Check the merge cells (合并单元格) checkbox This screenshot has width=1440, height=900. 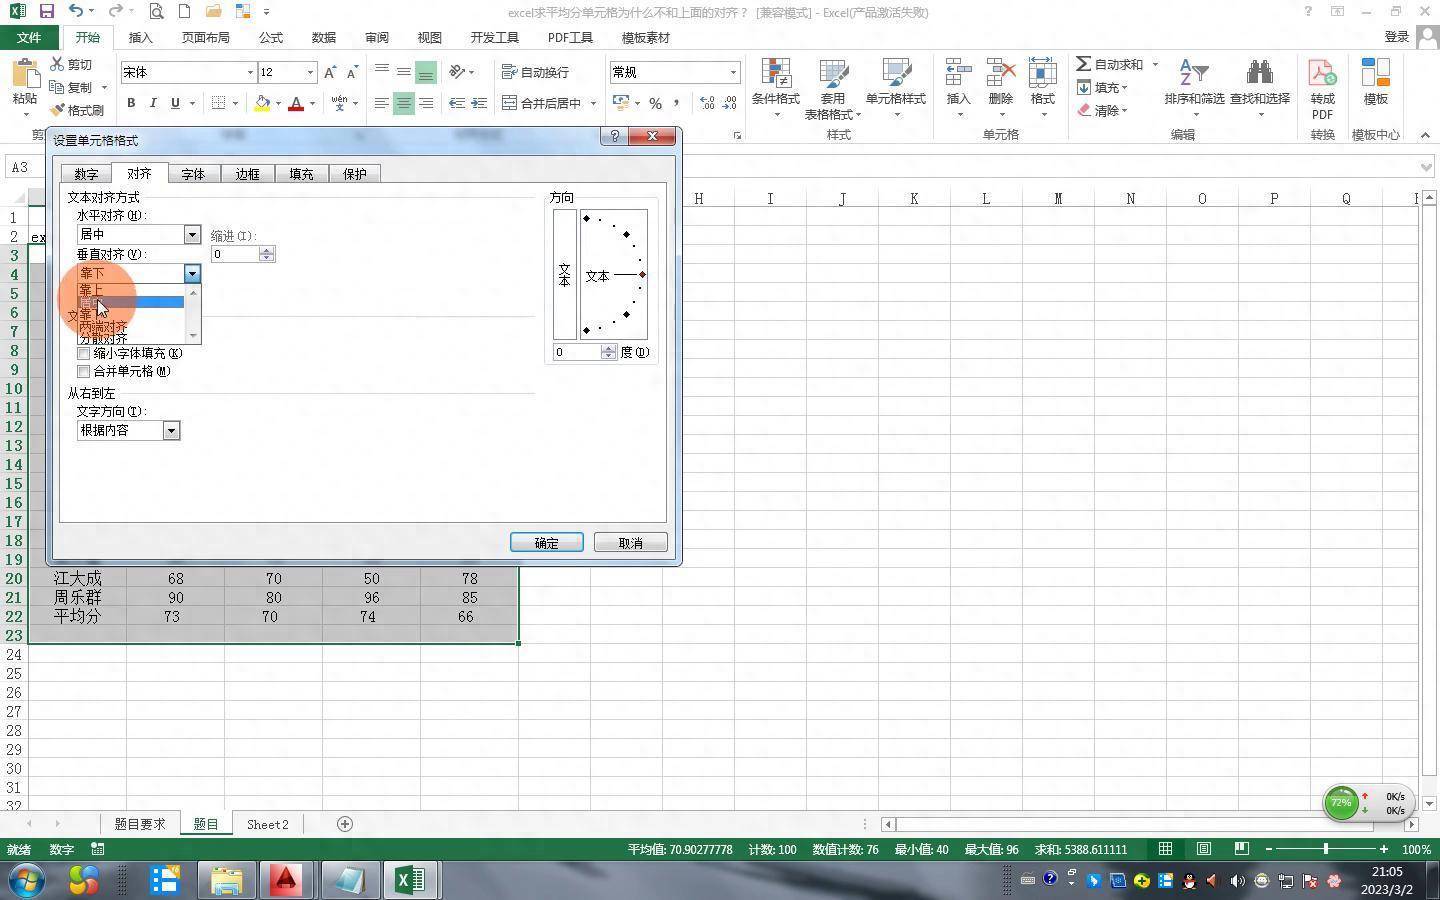click(84, 371)
